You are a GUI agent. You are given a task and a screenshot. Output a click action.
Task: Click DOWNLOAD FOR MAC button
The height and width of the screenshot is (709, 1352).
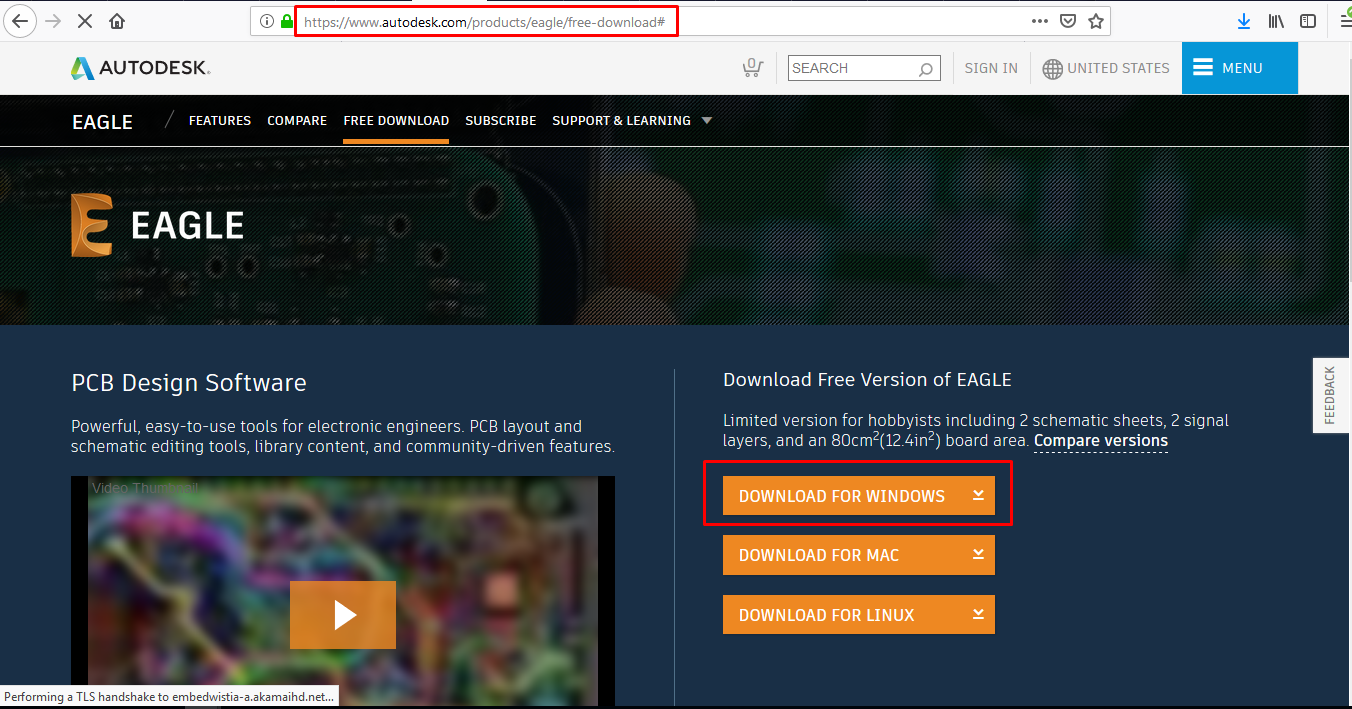[x=859, y=555]
